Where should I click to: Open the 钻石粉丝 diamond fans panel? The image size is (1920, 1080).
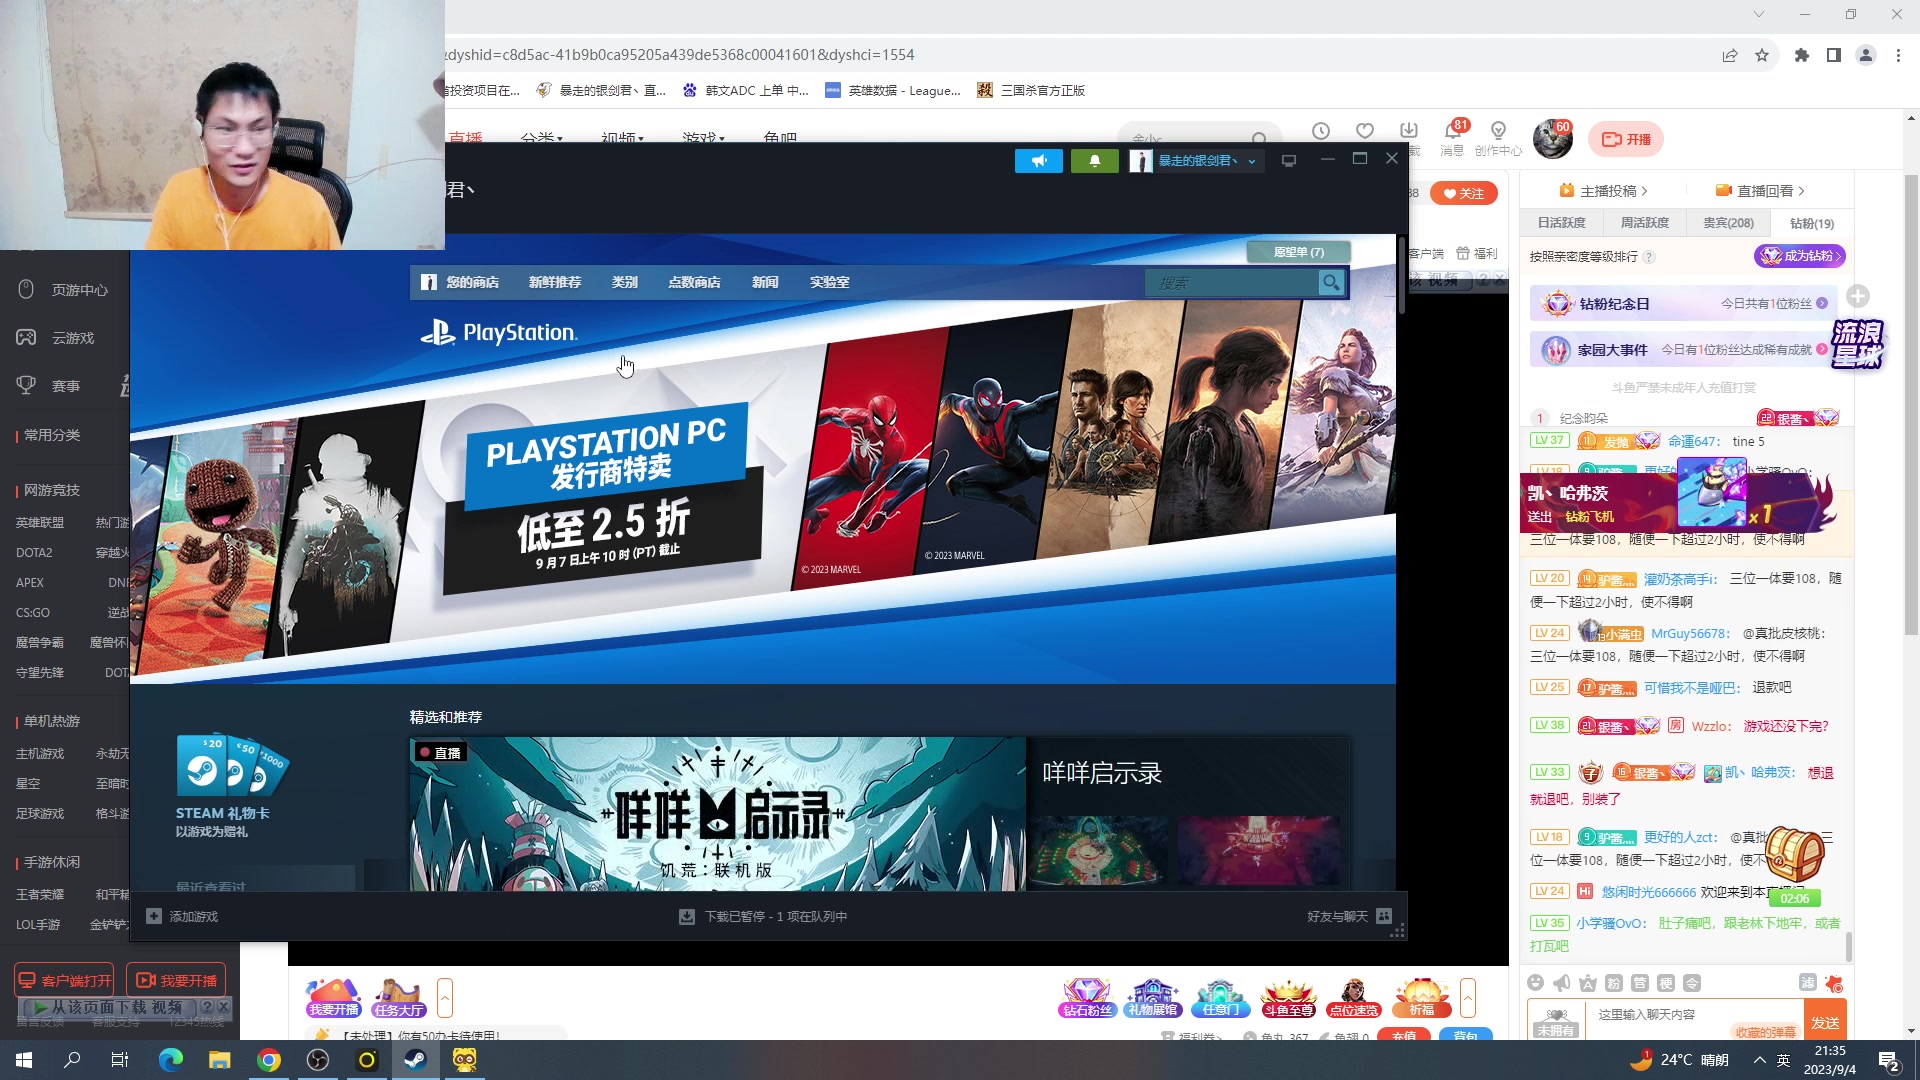[x=1088, y=997]
